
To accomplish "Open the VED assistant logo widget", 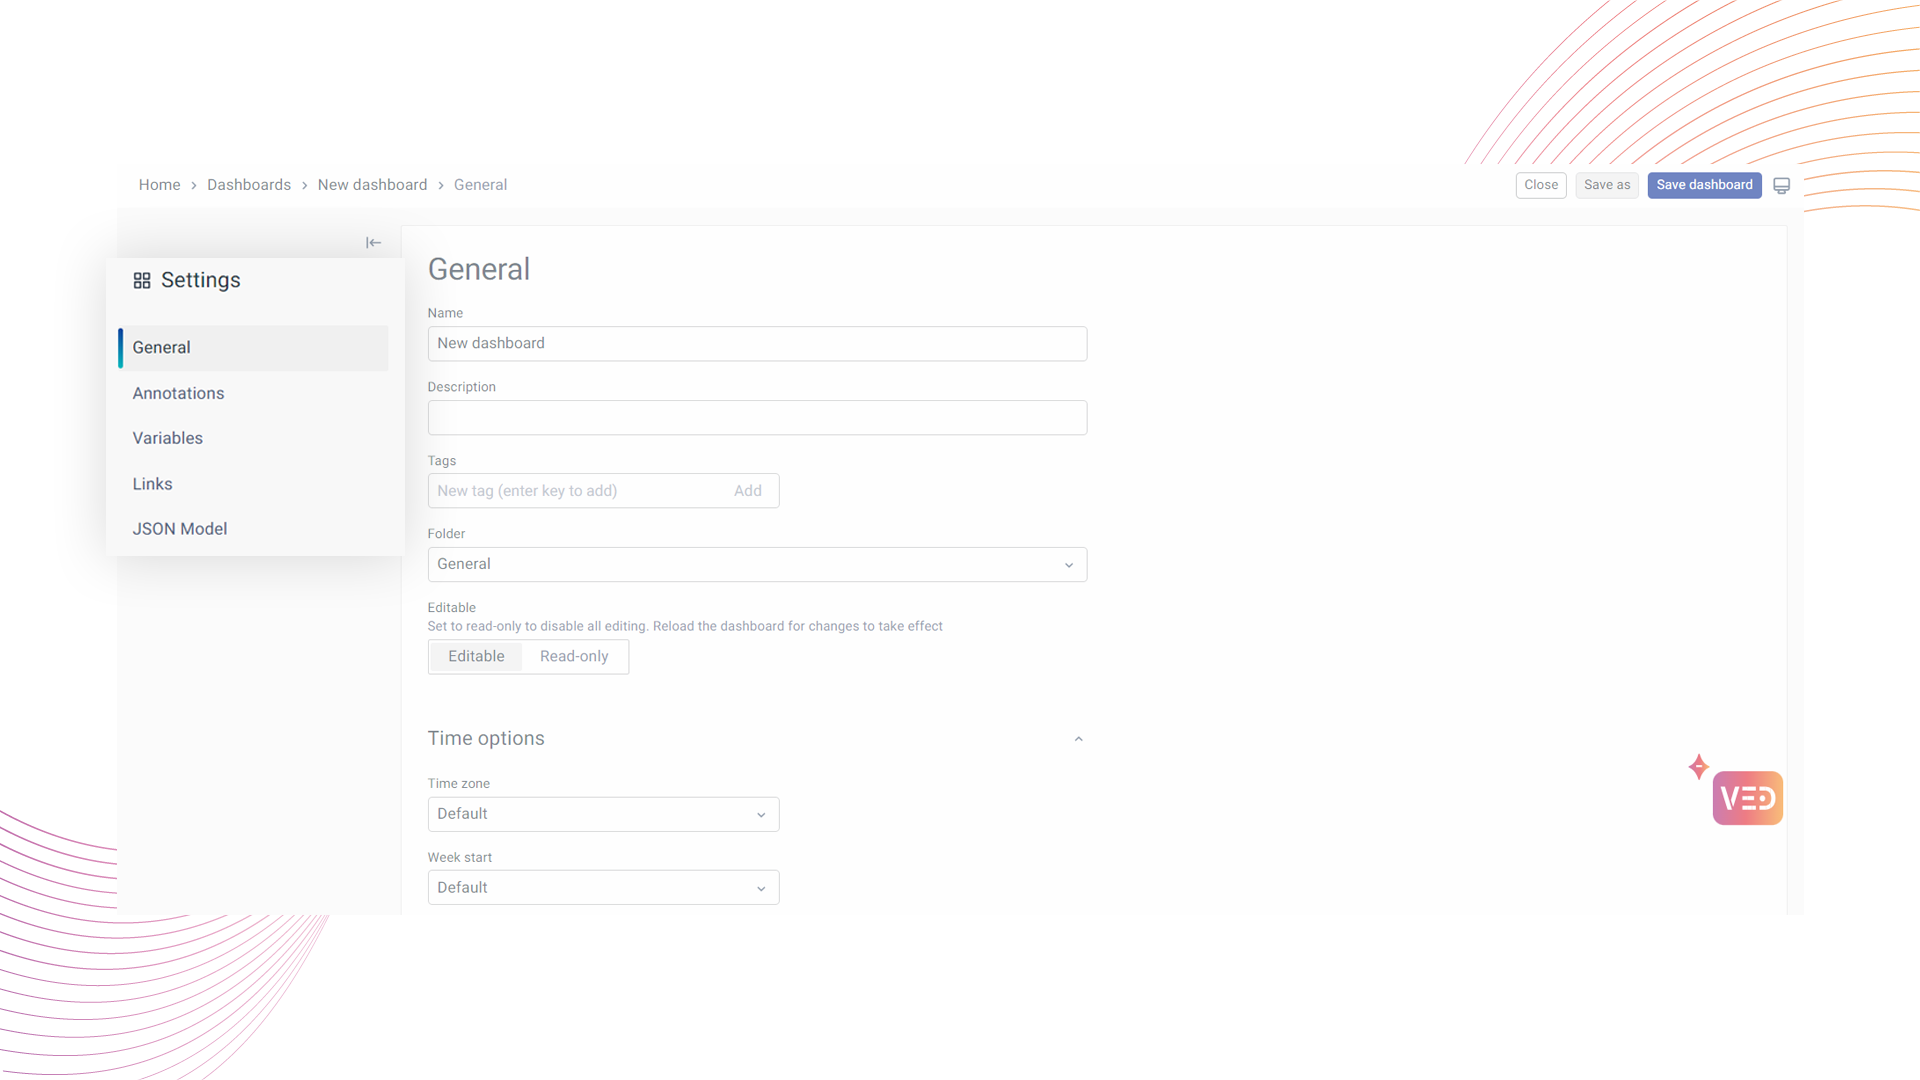I will click(x=1747, y=798).
